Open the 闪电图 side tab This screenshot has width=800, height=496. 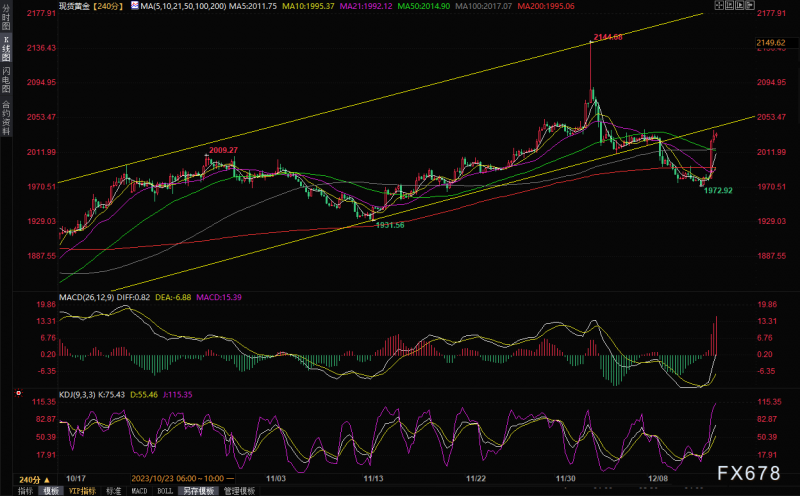(x=6, y=80)
